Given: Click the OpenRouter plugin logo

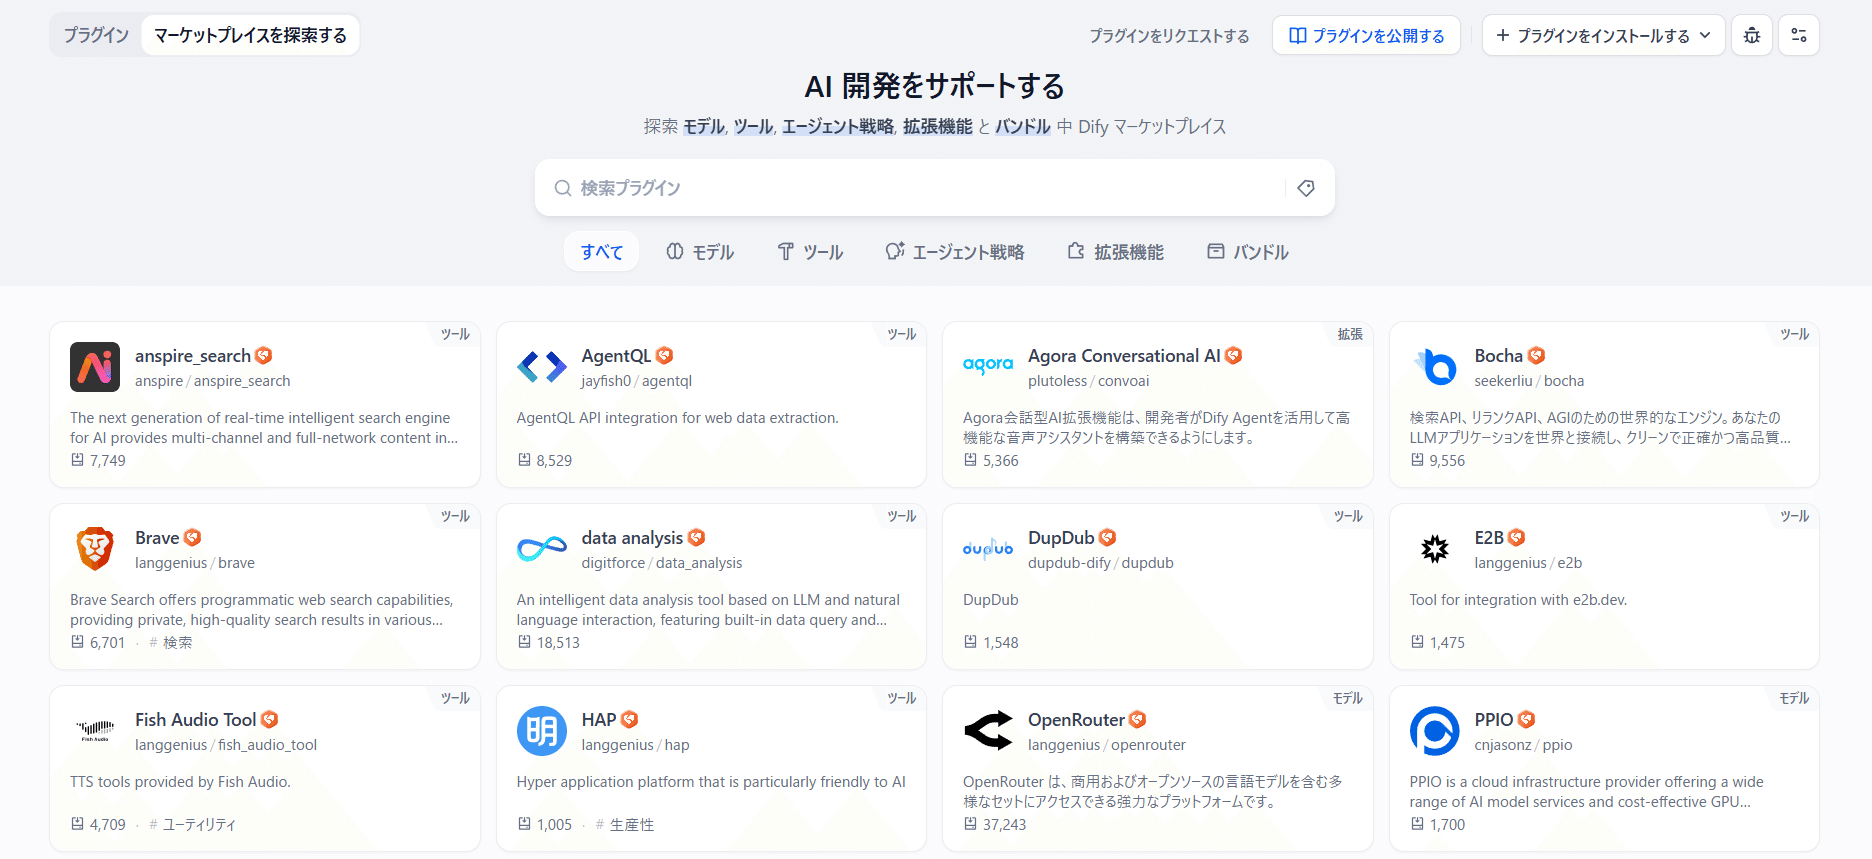Looking at the screenshot, I should coord(988,731).
